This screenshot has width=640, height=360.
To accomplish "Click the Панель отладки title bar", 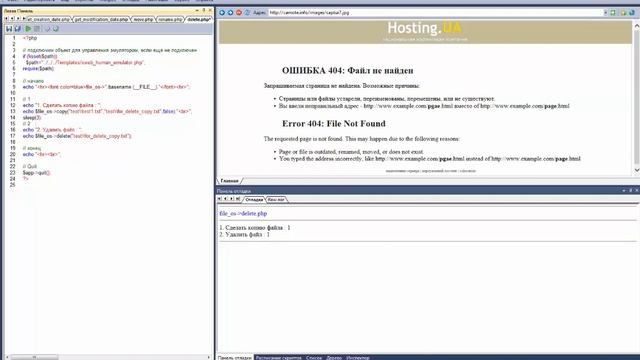I will click(427, 191).
